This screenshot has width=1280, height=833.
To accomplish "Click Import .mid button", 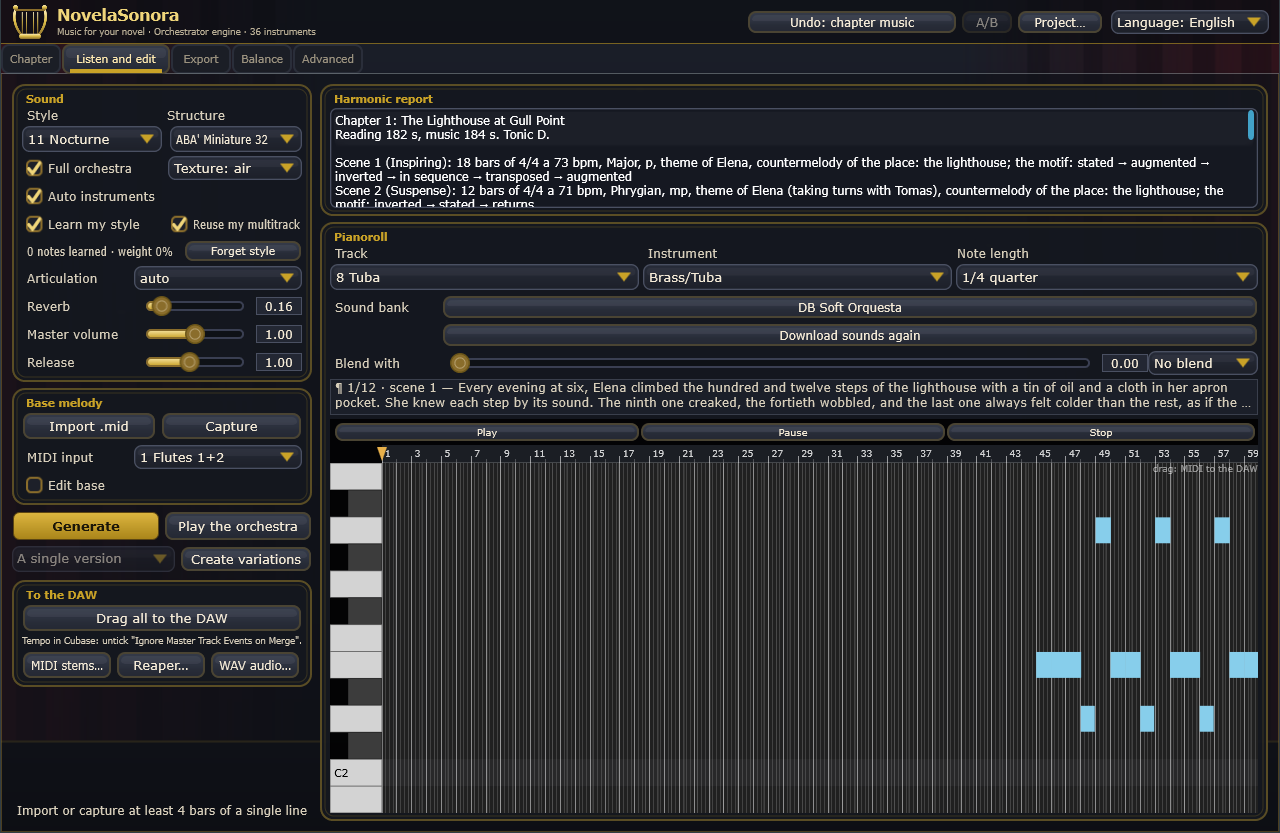I will 89,426.
